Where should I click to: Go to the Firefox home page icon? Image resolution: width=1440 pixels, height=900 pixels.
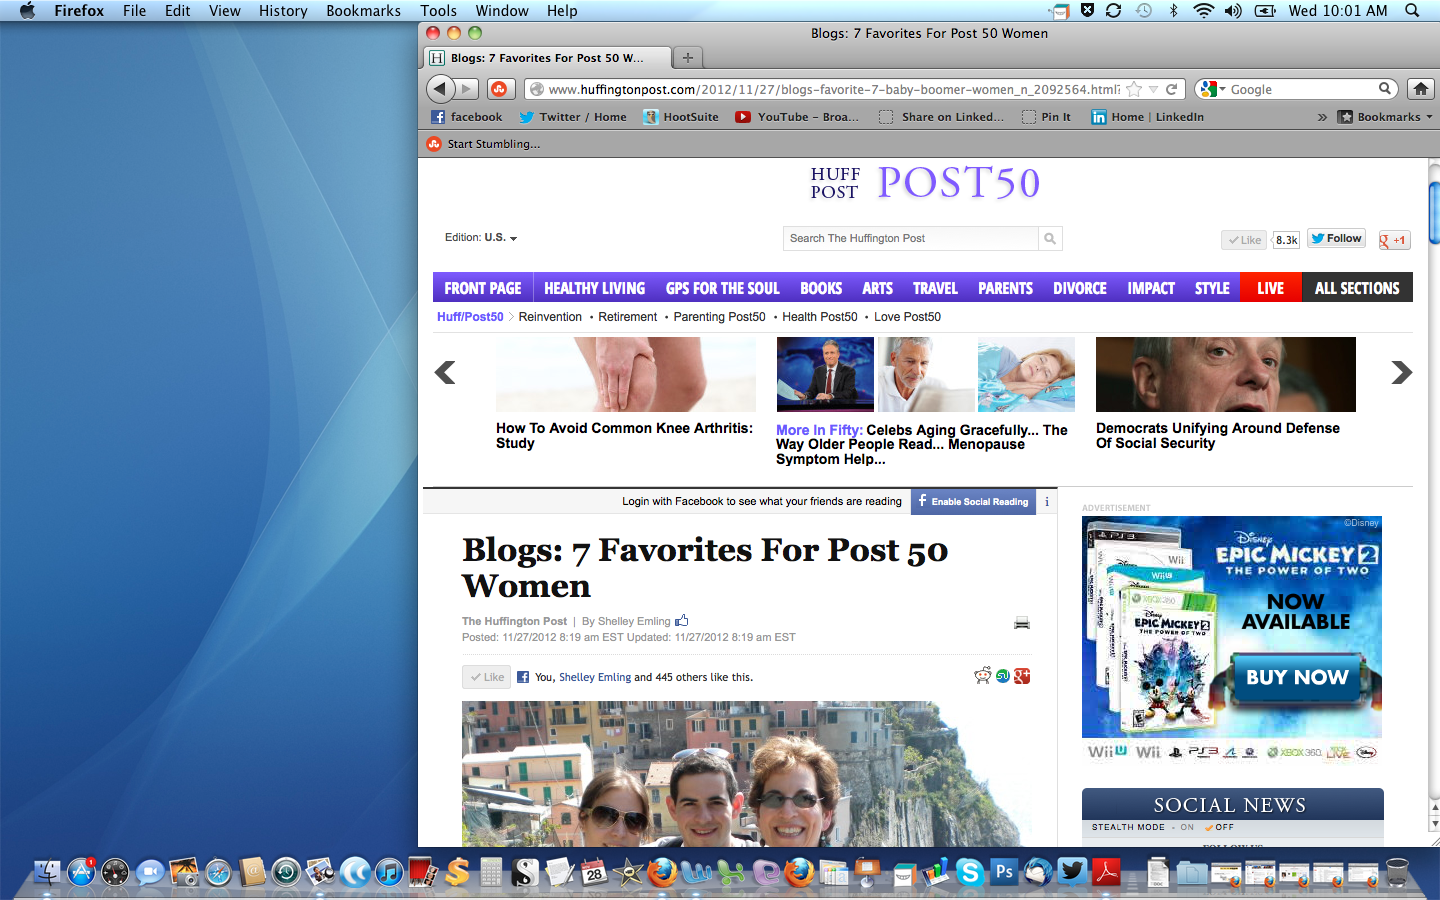coord(1420,89)
